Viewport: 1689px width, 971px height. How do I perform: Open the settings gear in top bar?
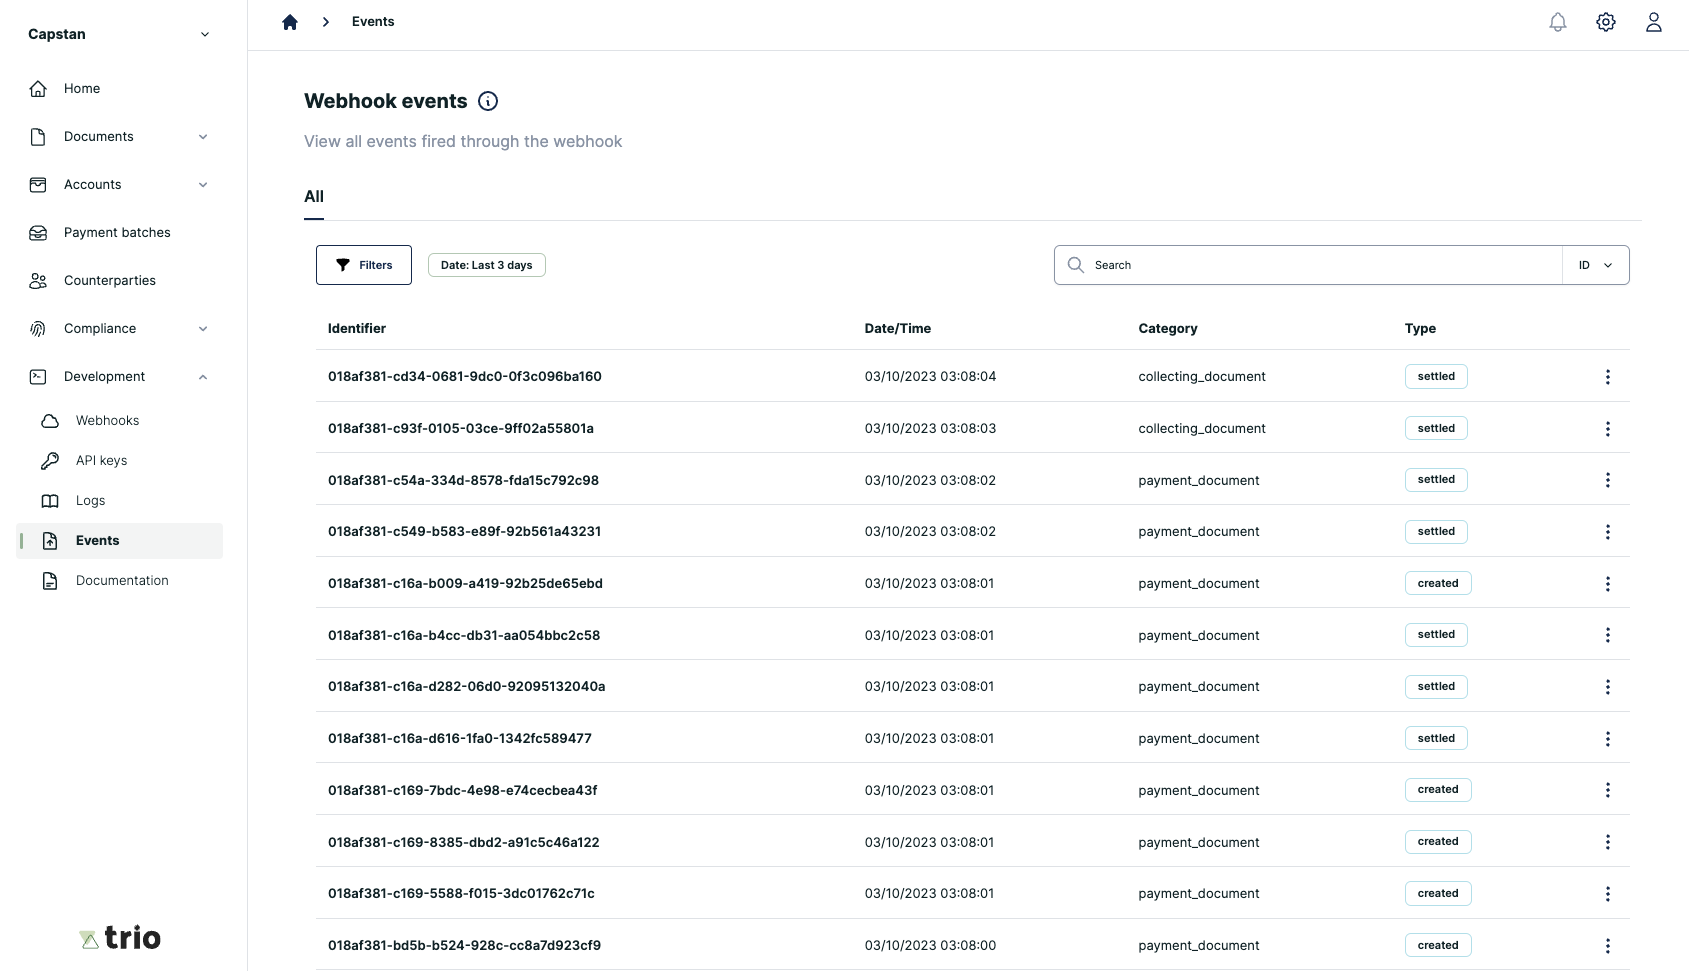click(1606, 22)
